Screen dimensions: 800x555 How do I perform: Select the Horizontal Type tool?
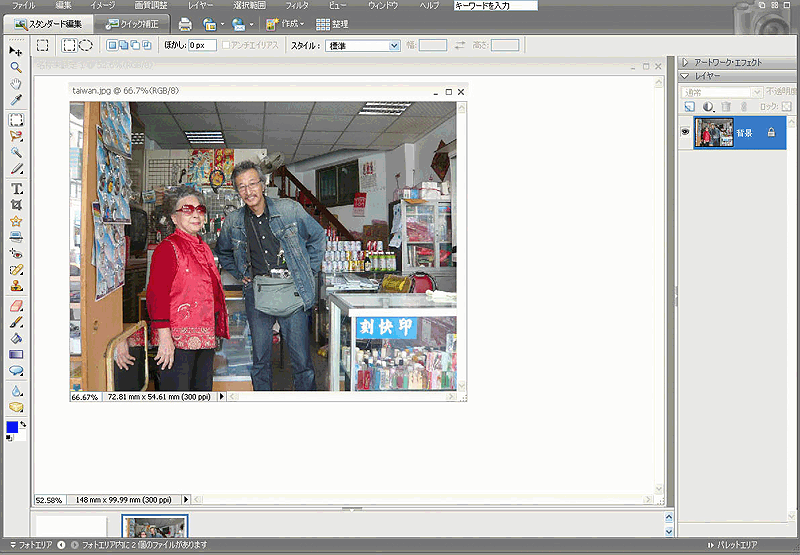point(16,187)
